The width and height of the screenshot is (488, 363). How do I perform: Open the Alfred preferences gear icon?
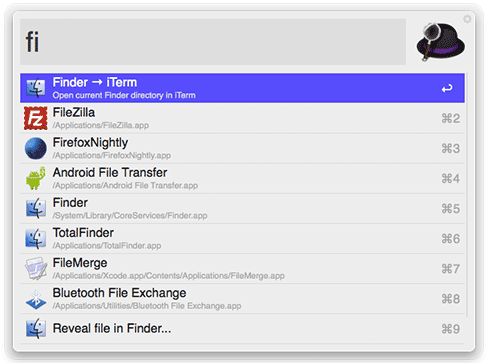(467, 19)
